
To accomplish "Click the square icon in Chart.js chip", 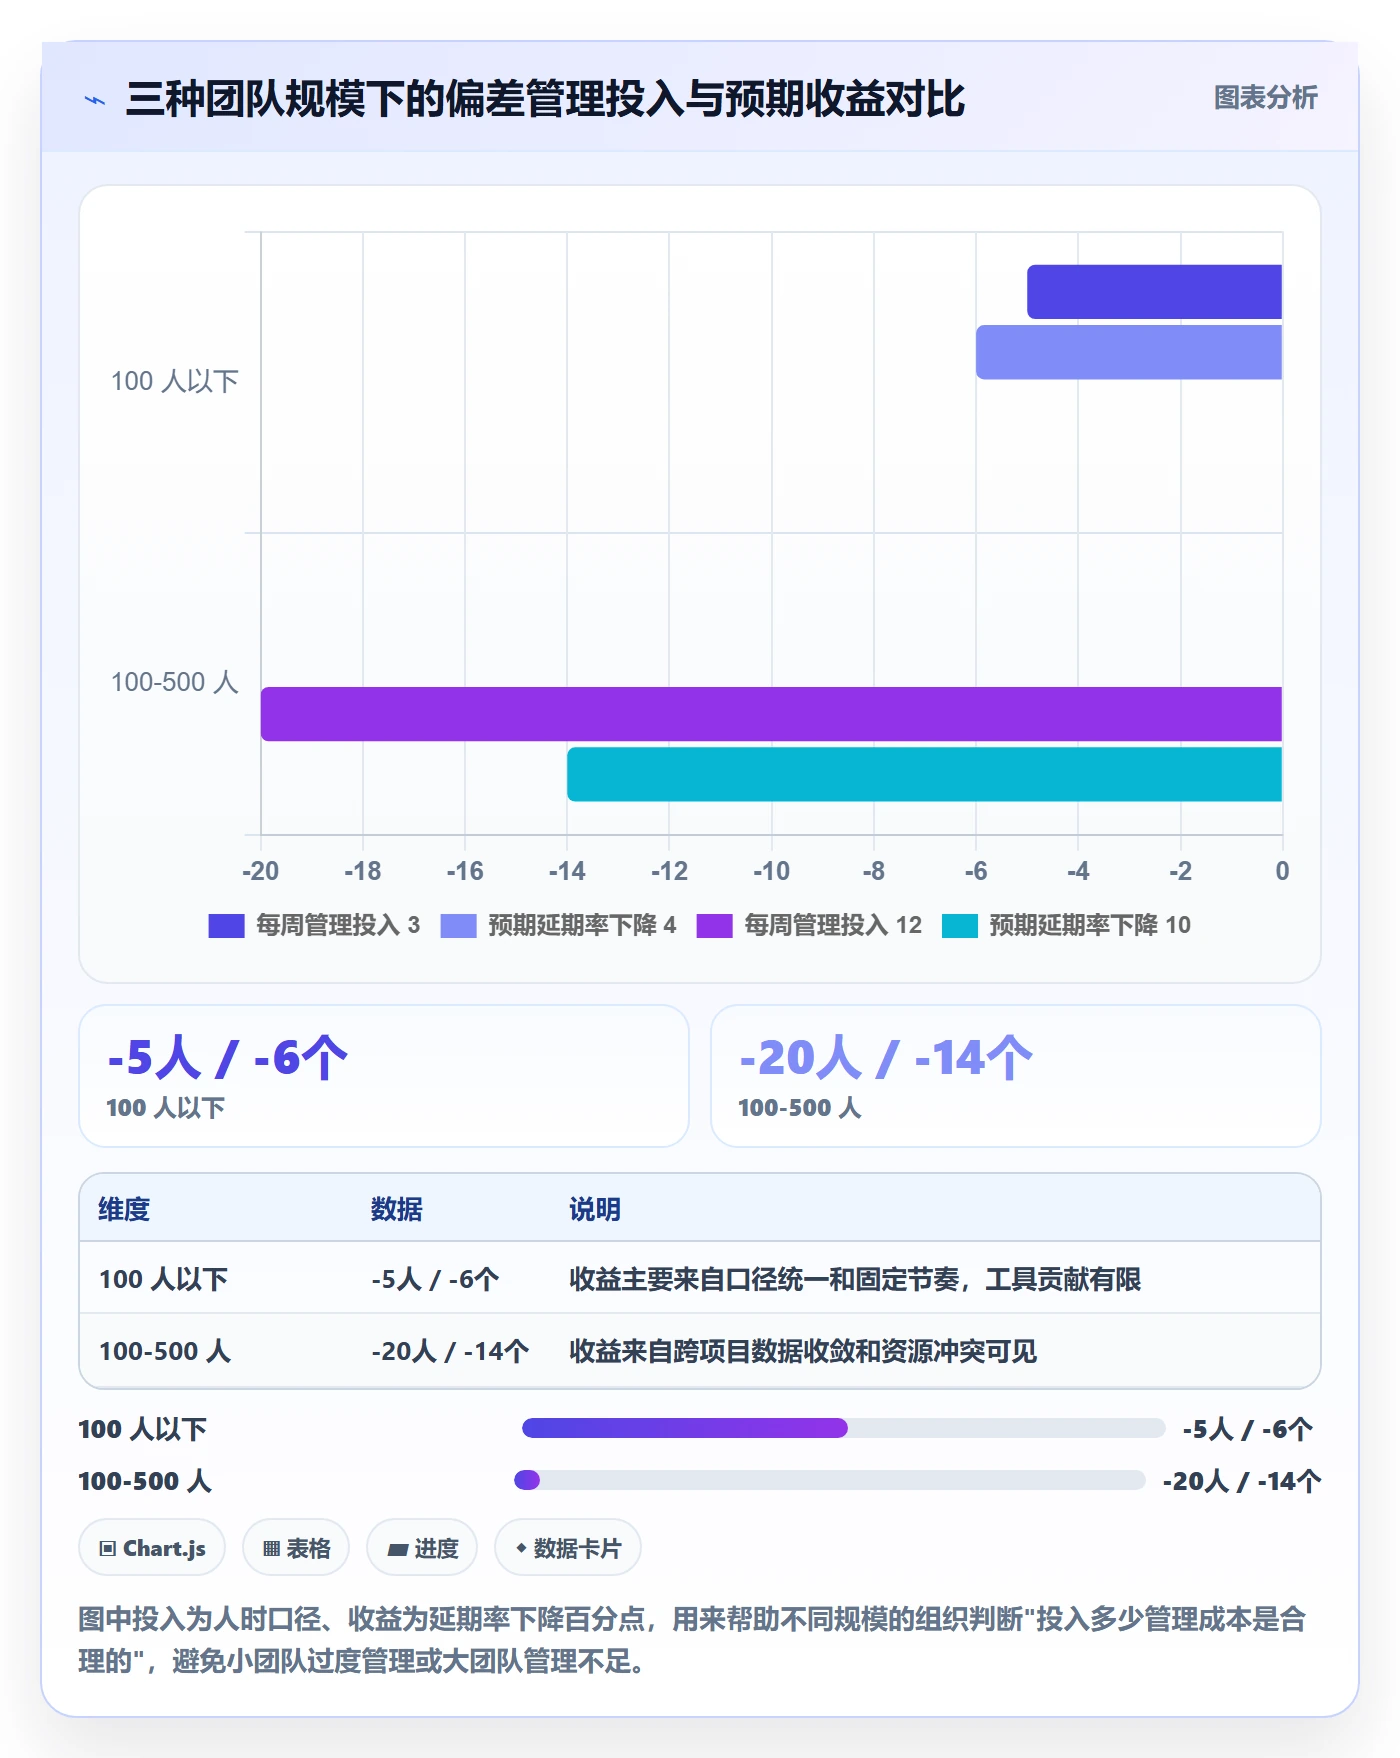I will coord(108,1549).
